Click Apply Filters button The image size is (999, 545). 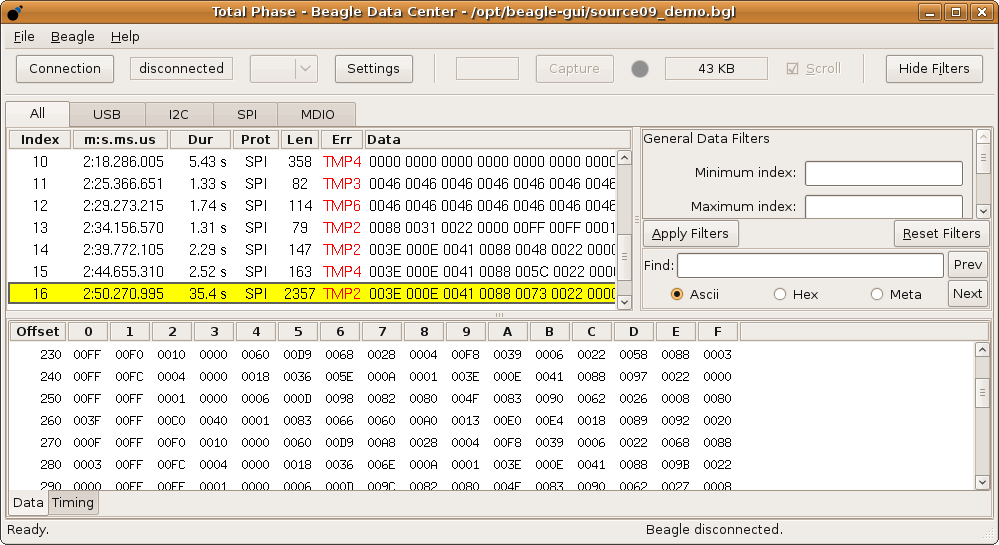[x=690, y=233]
